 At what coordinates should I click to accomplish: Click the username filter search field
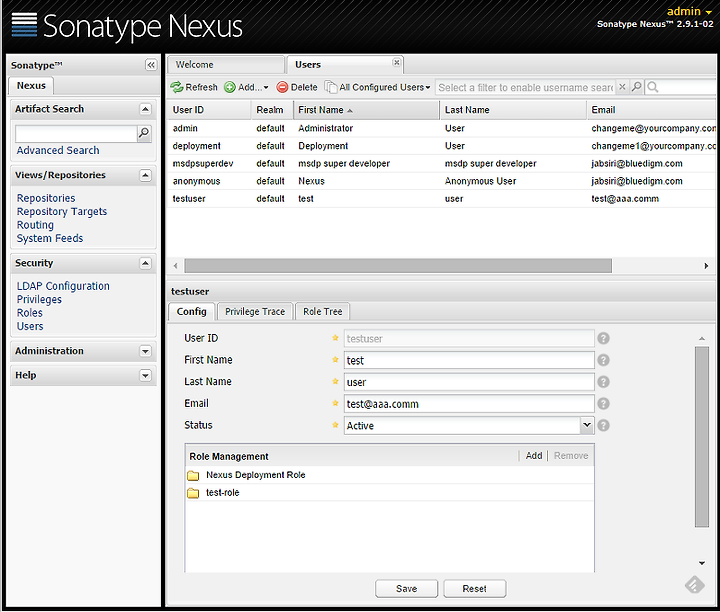pyautogui.click(x=525, y=87)
